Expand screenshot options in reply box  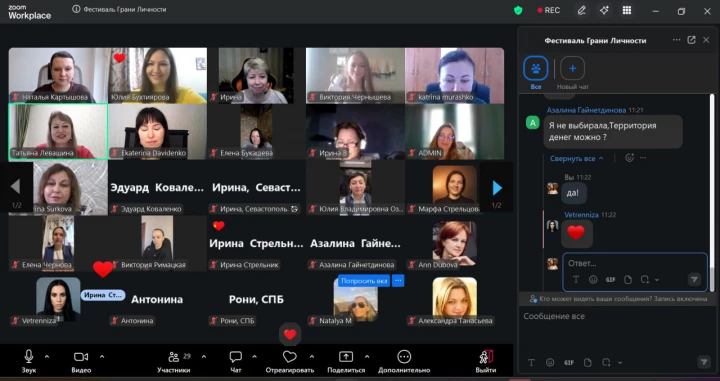657,280
